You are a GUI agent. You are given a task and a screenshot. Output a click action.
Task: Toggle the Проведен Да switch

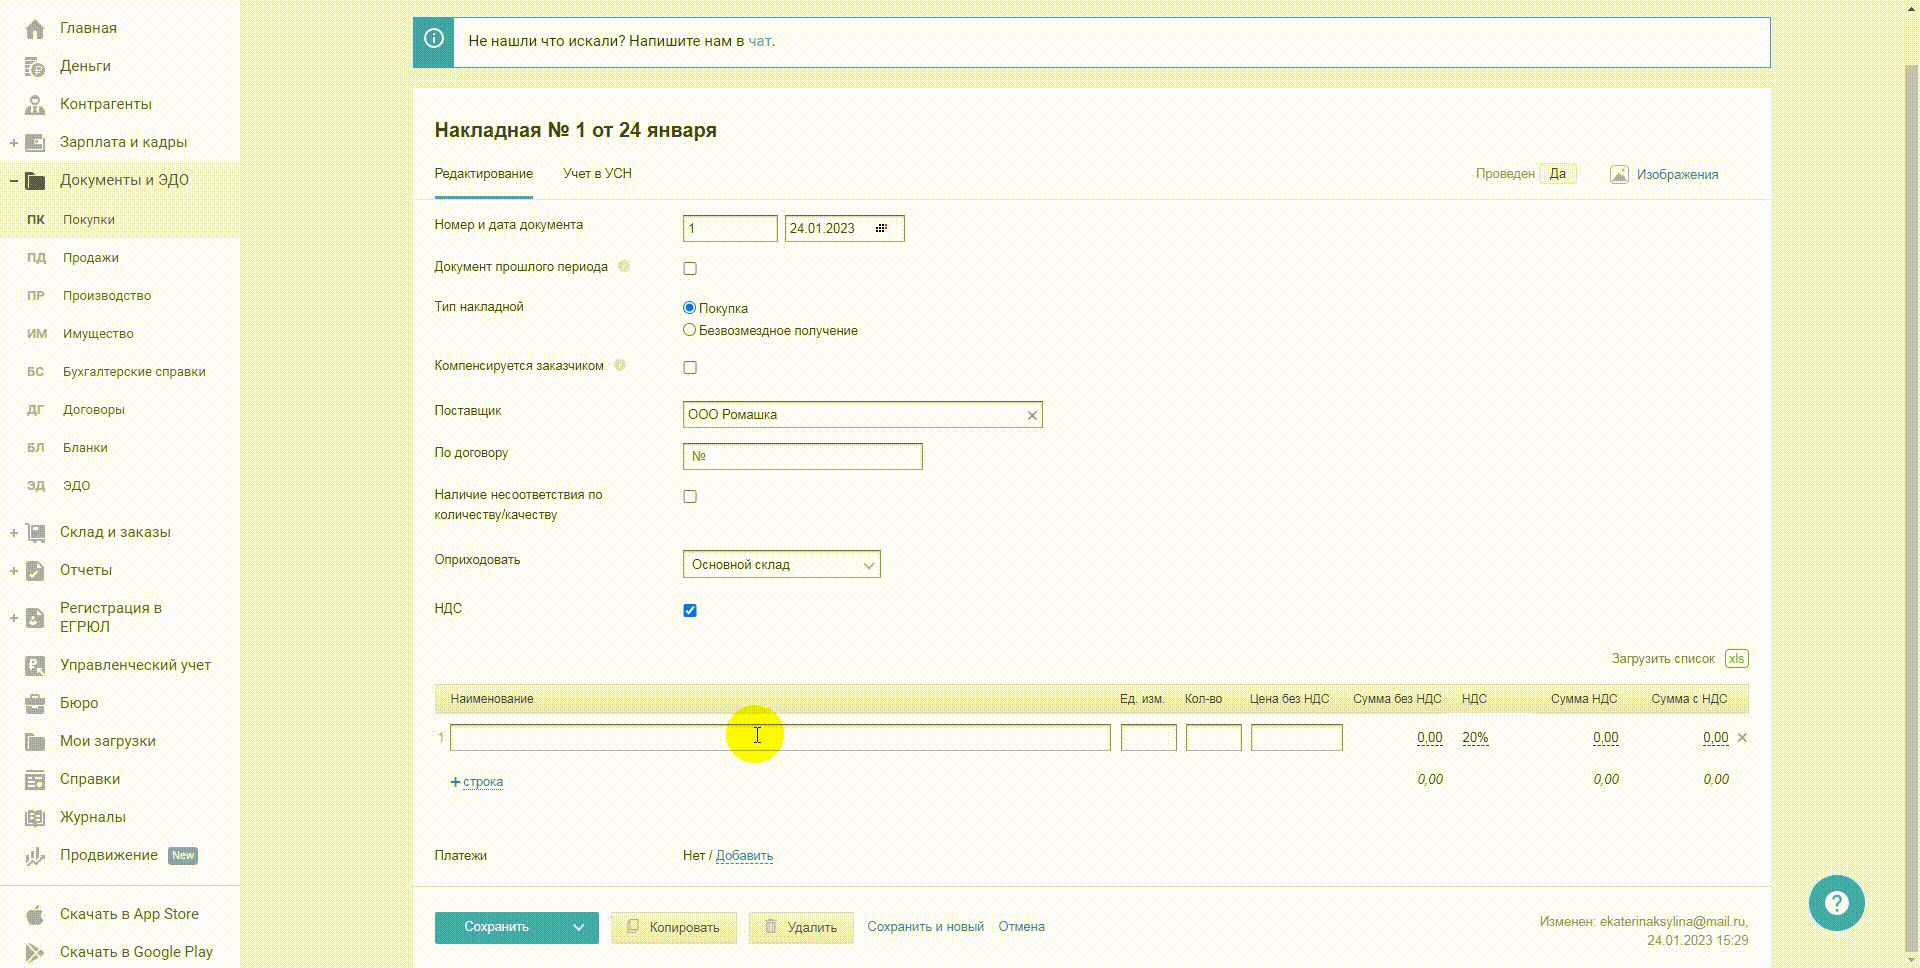[1558, 174]
